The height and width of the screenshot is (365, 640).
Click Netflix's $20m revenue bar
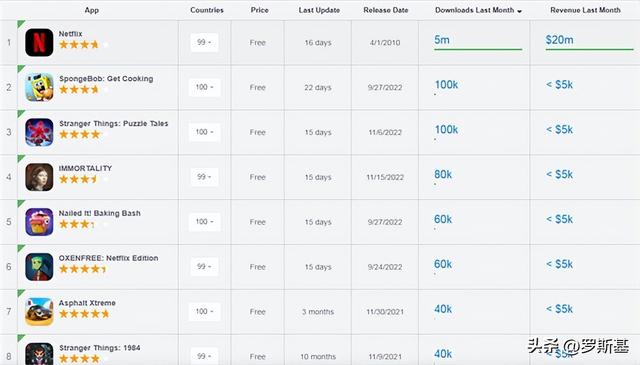(589, 49)
